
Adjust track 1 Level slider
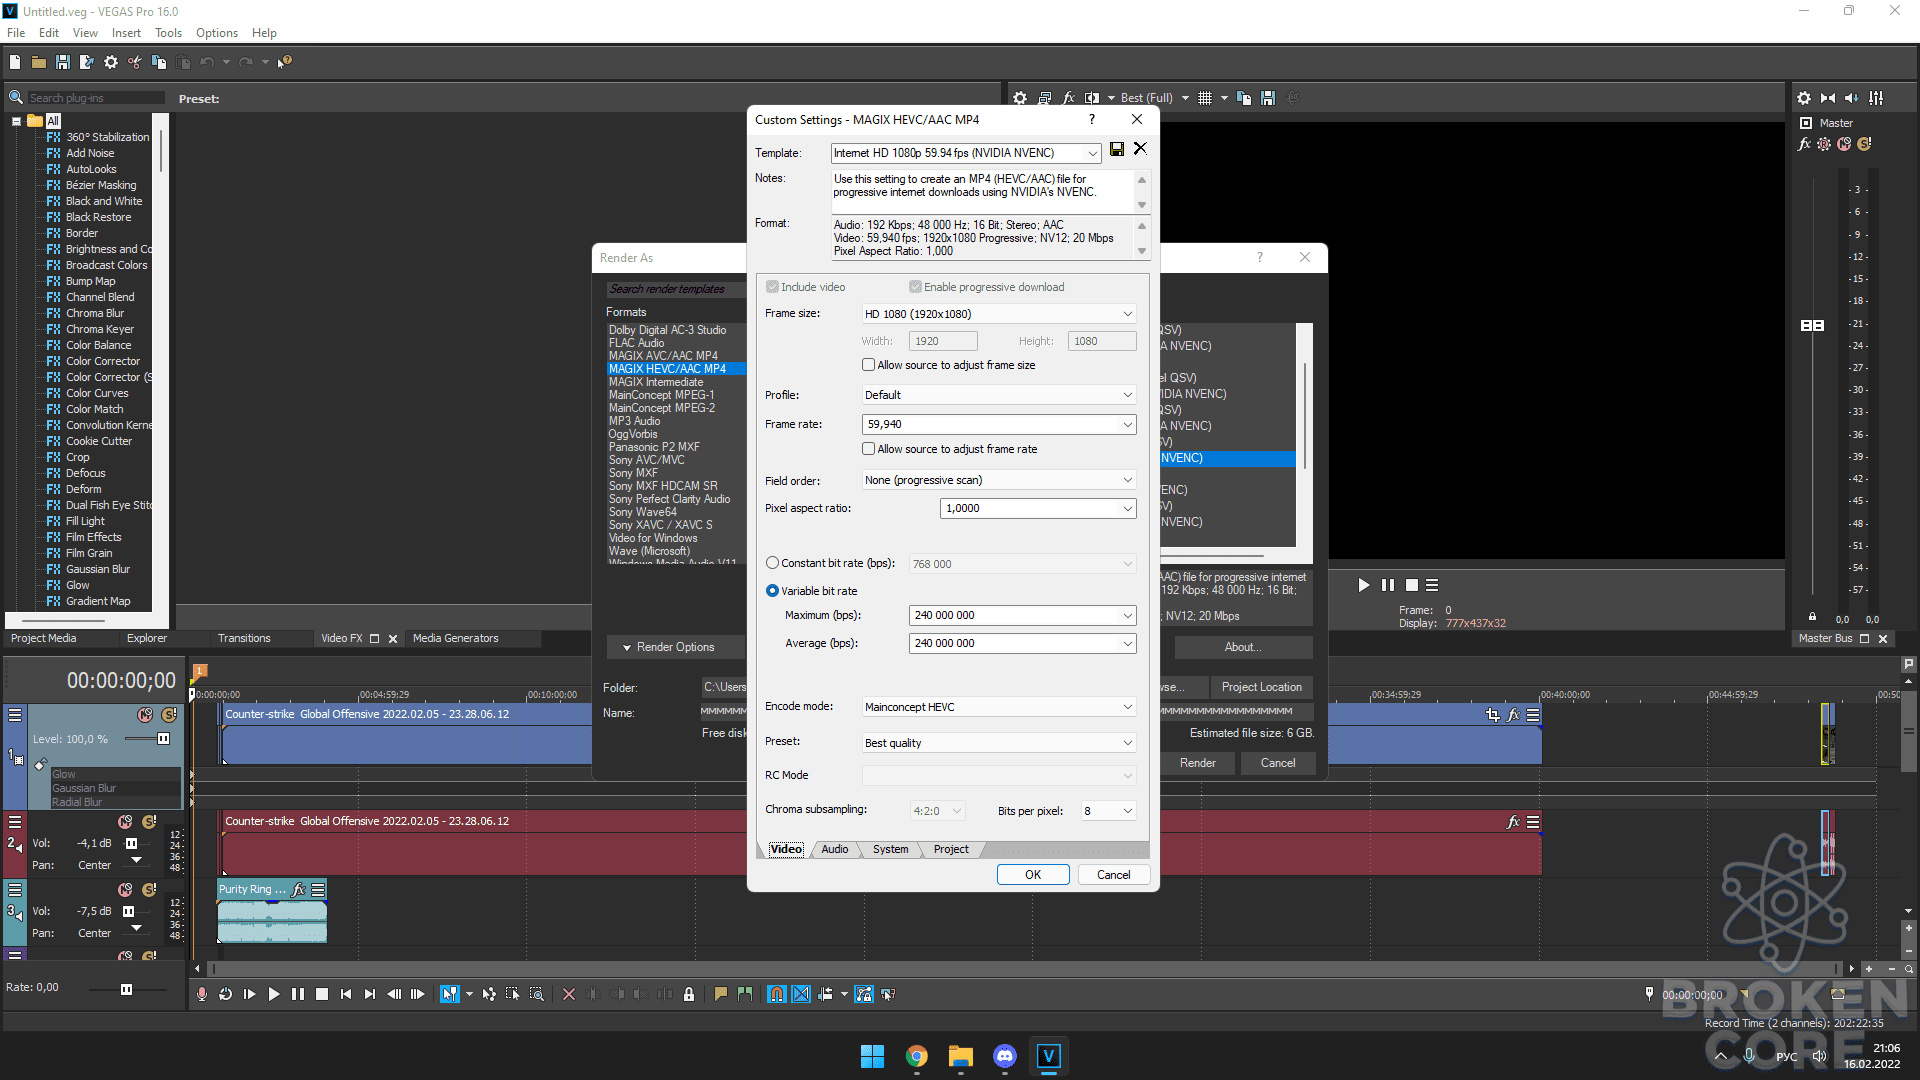coord(163,739)
